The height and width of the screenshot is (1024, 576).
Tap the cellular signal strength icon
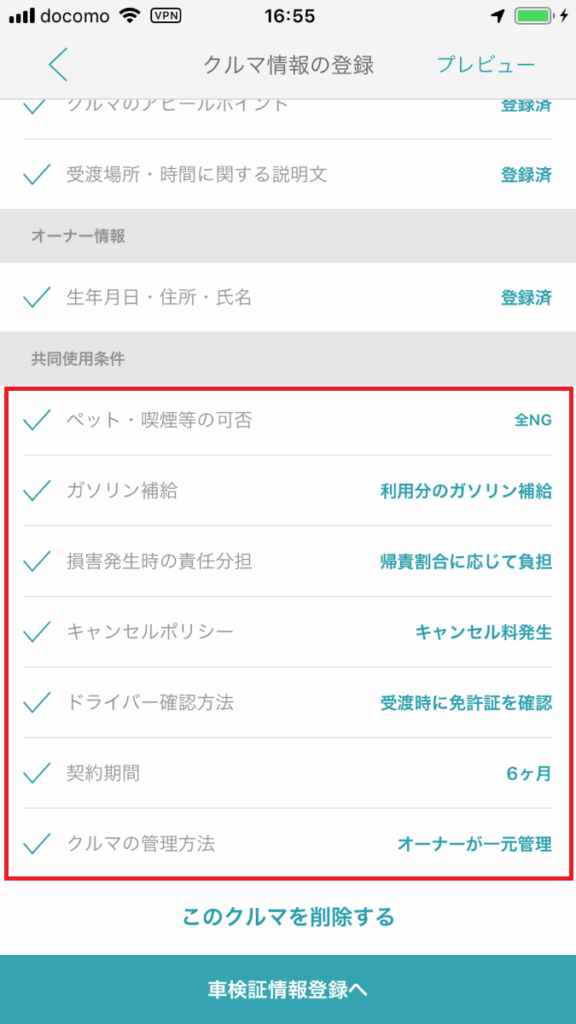pos(23,15)
